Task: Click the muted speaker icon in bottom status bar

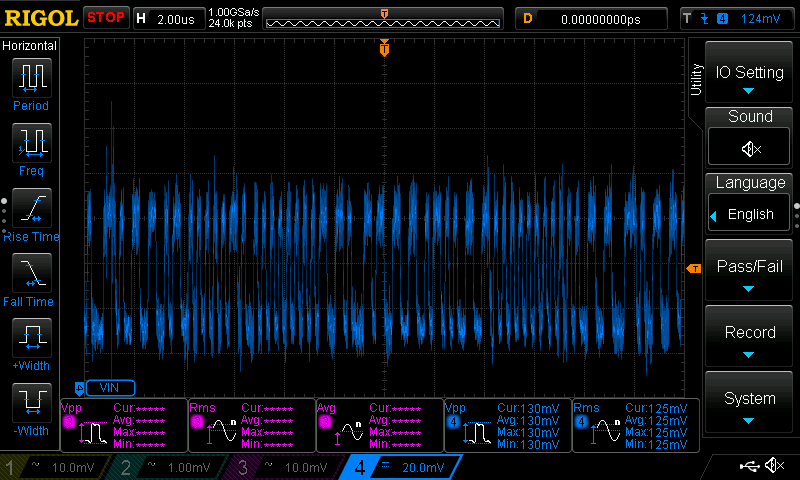Action: click(x=774, y=465)
